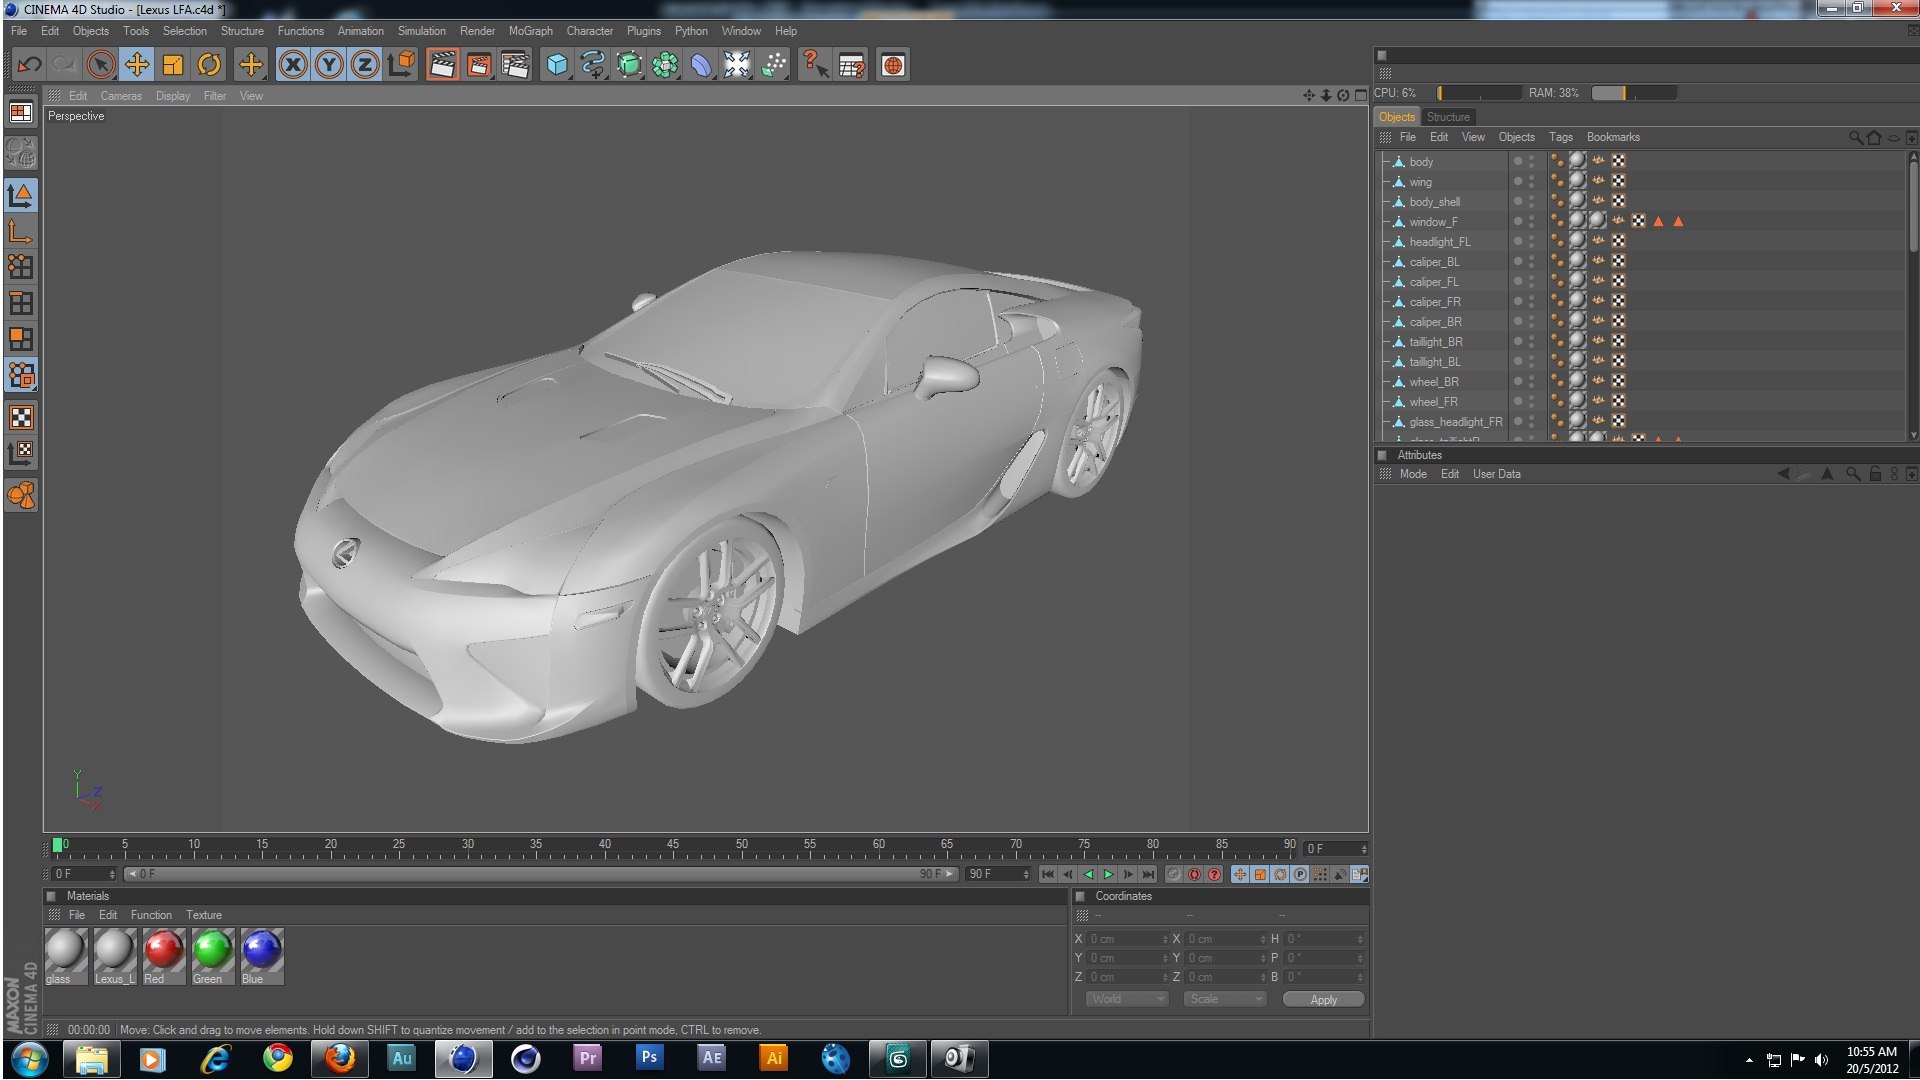1920x1080 pixels.
Task: Play the animation forwards
Action: [x=1108, y=874]
